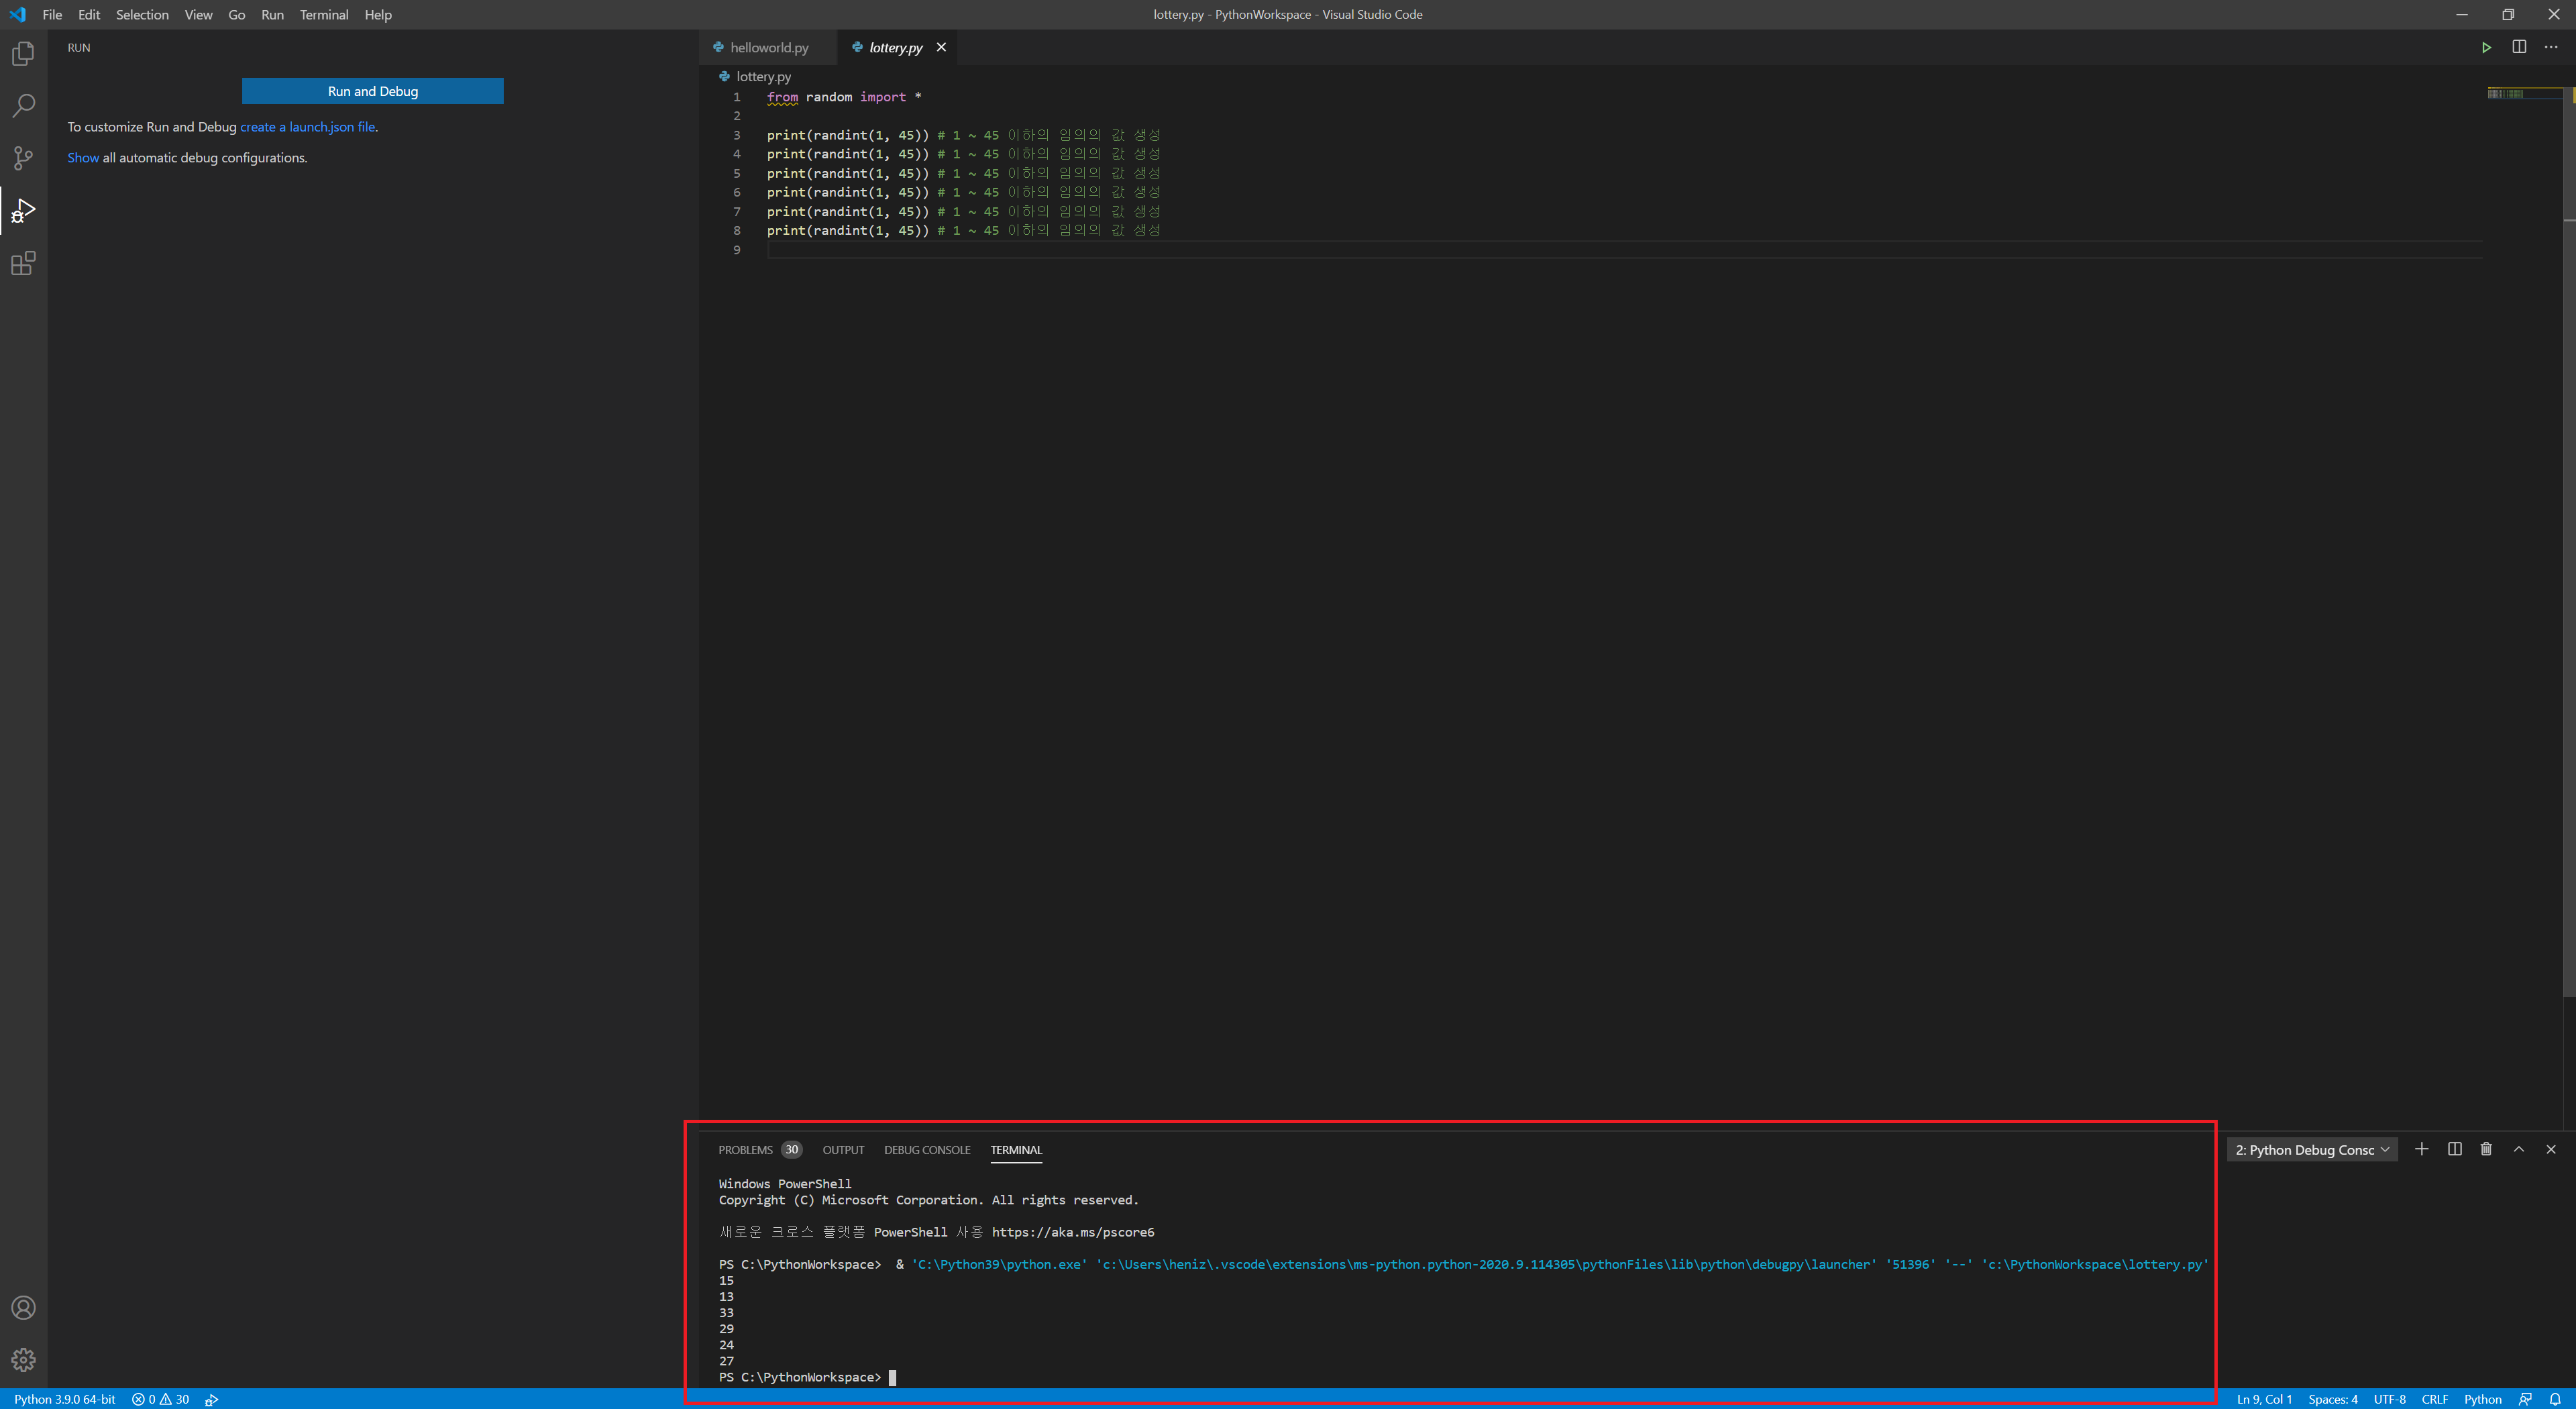Screen dimensions: 2576x1409
Task: Switch to the helloworld.py tab
Action: (x=768, y=47)
